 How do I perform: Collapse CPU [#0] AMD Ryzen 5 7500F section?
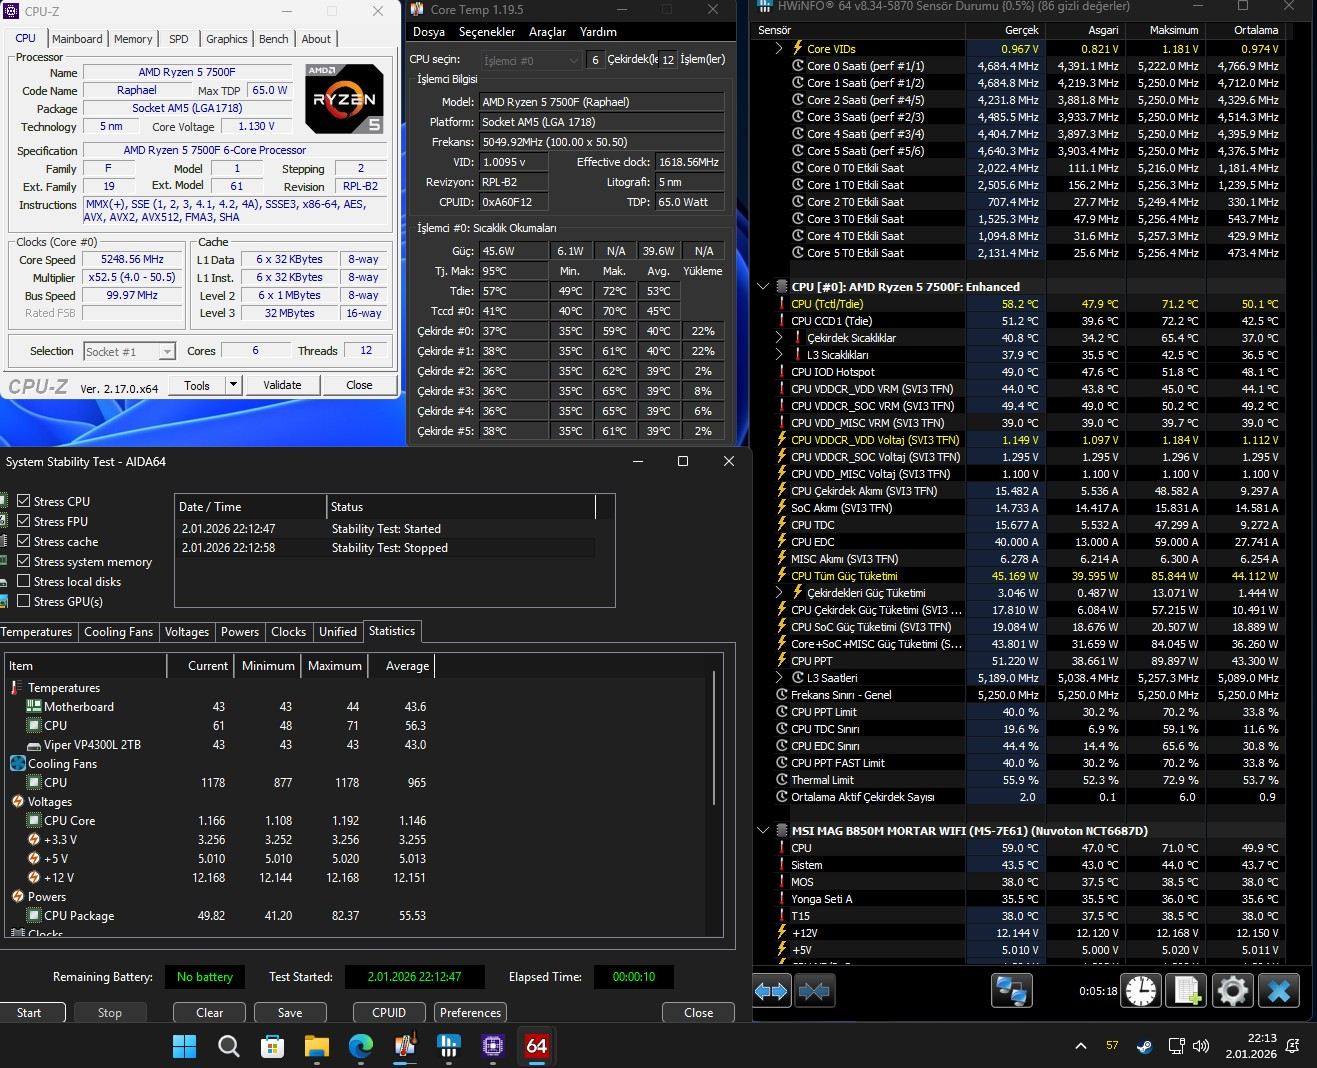point(763,287)
